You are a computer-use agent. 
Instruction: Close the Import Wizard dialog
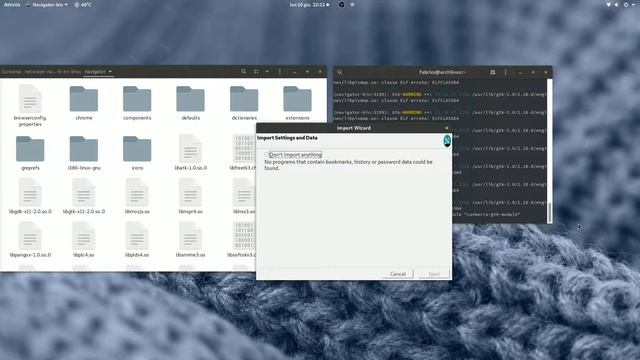point(447,128)
